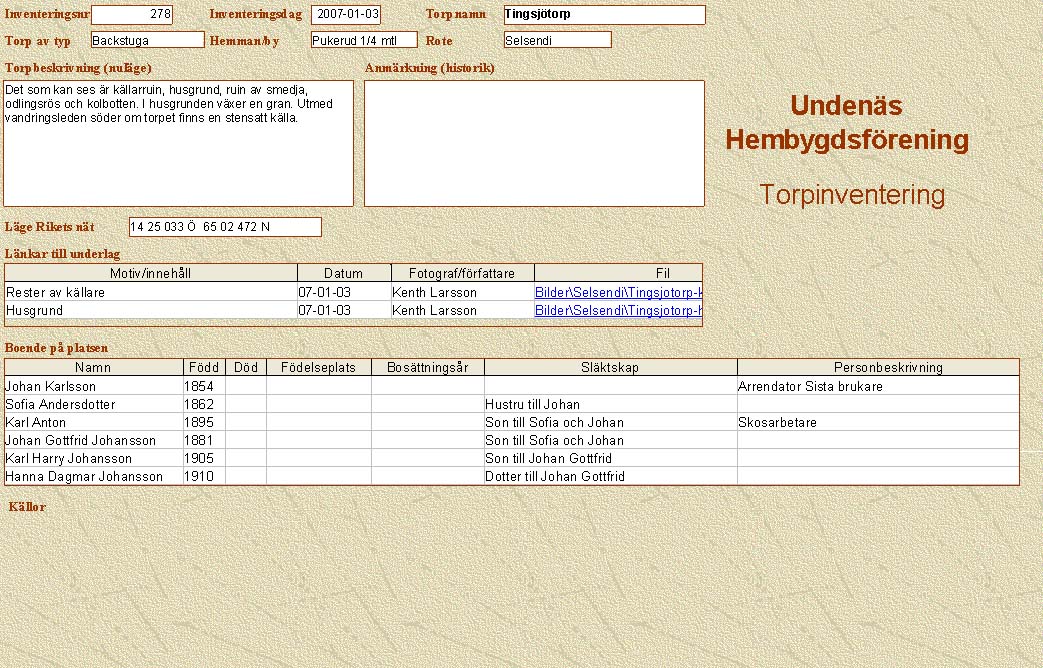1043x668 pixels.
Task: Select the Läge Rikets nät coordinates field
Action: pyautogui.click(x=225, y=227)
